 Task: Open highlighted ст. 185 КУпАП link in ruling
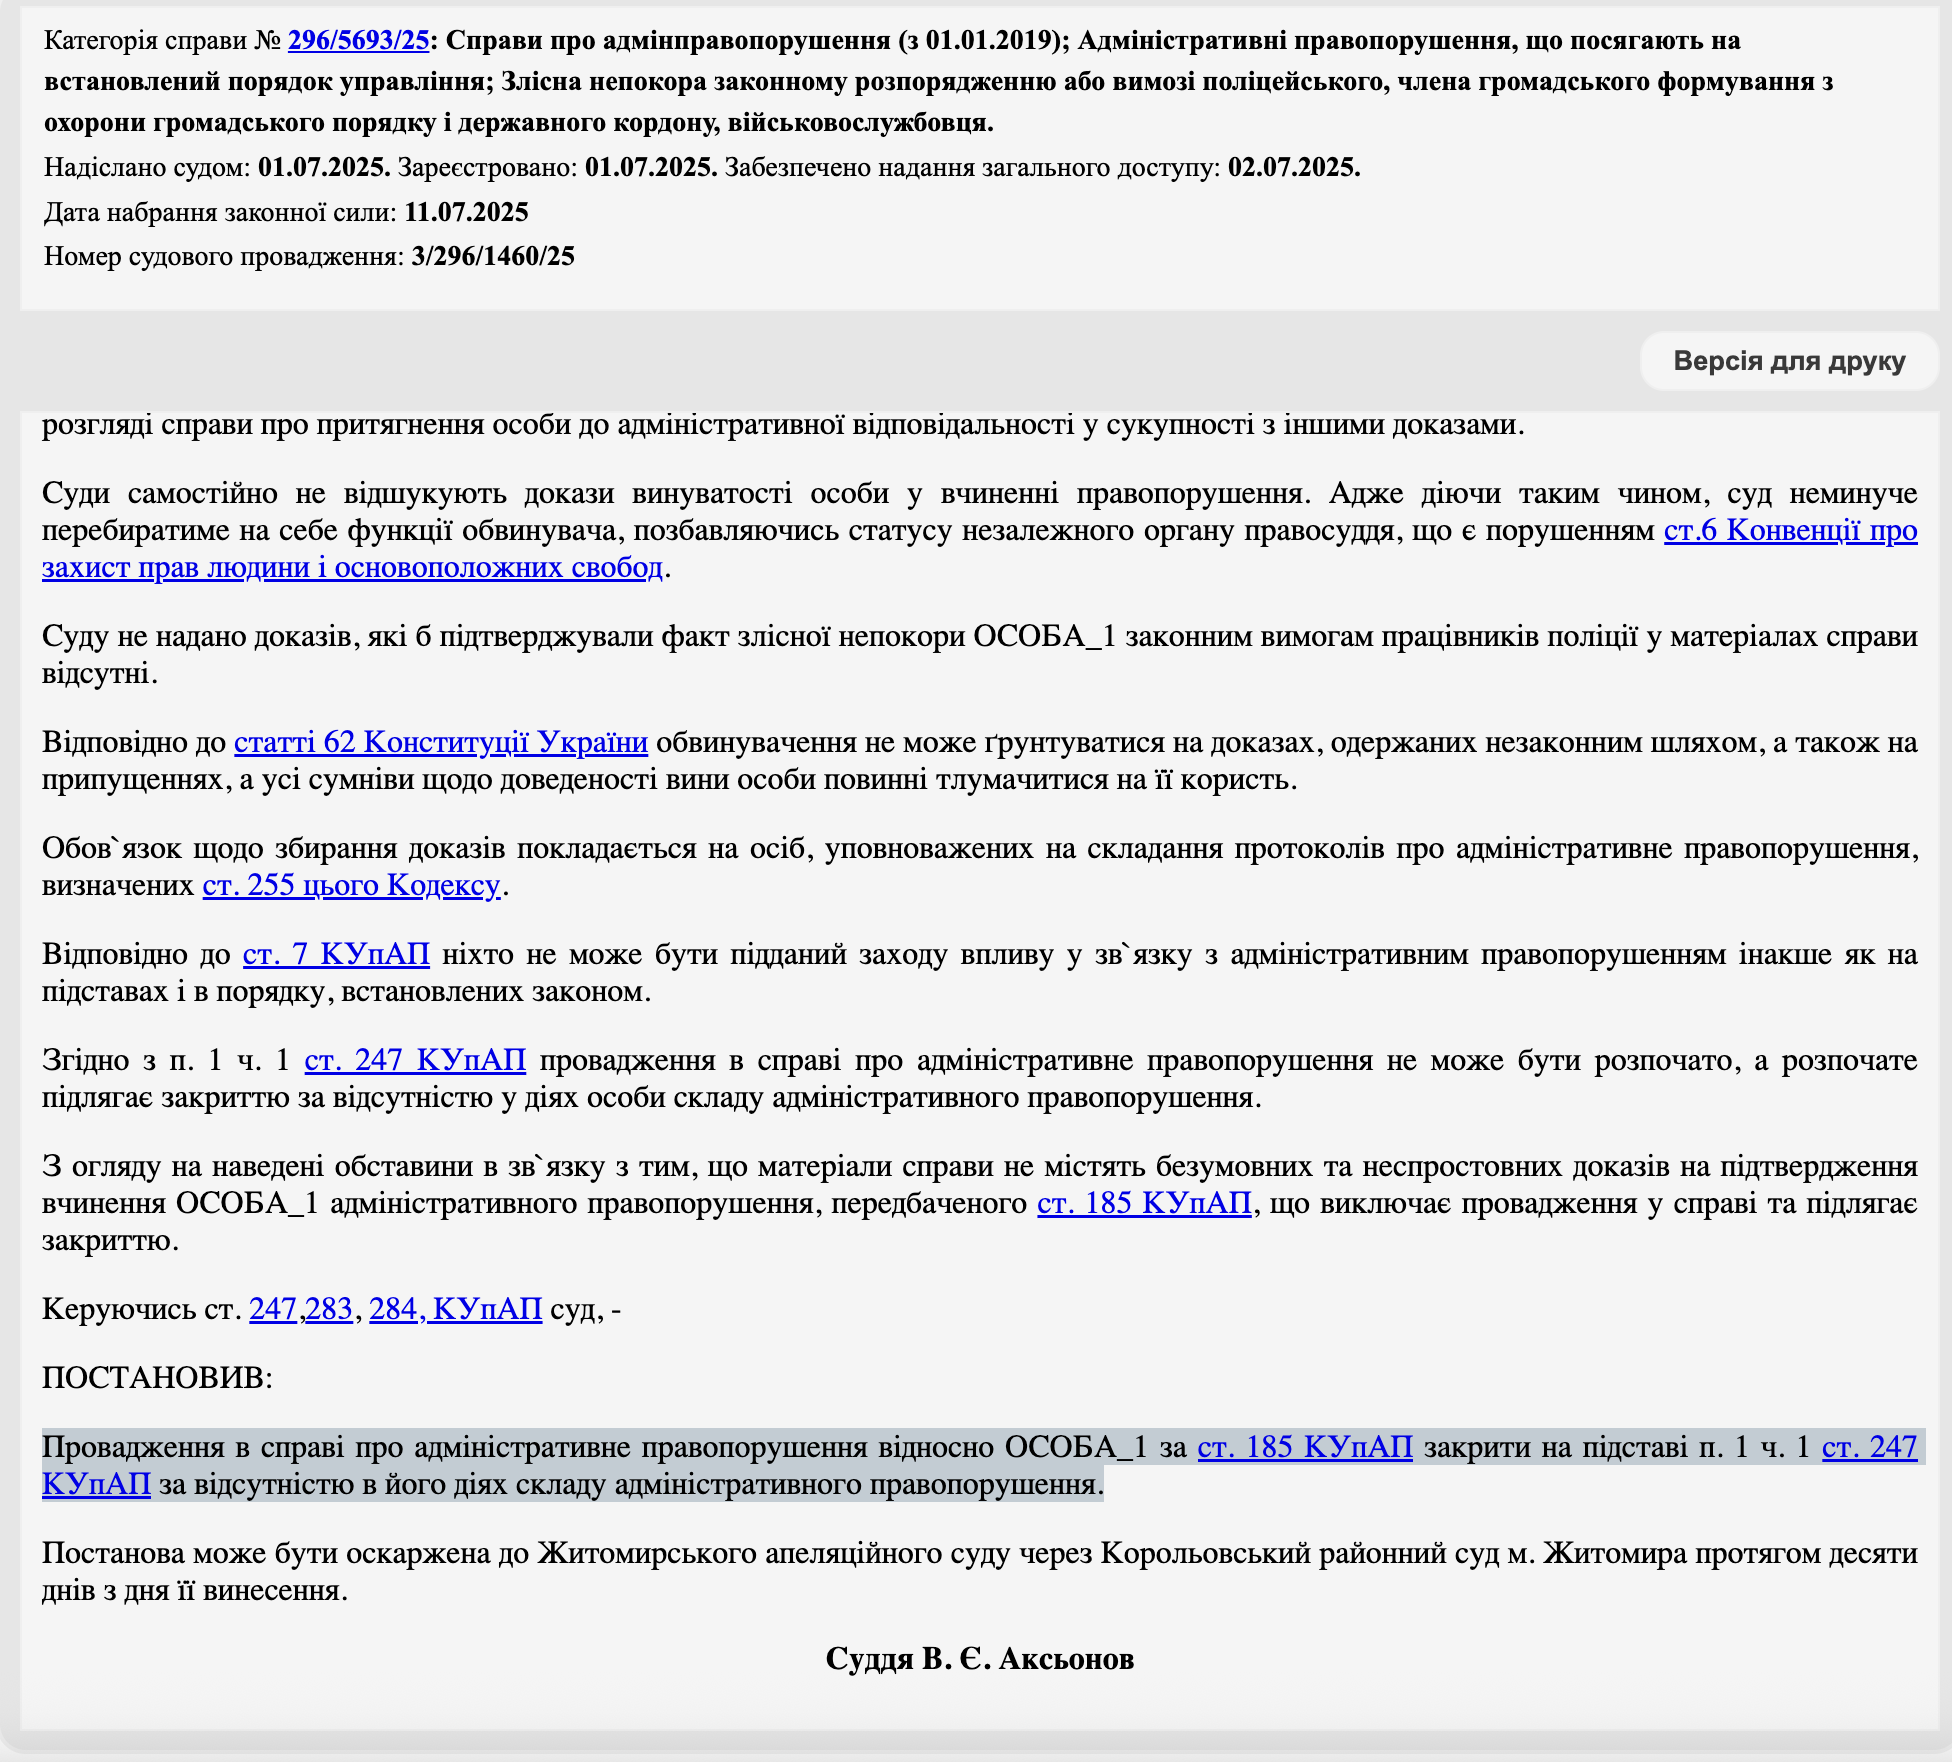point(1304,1448)
